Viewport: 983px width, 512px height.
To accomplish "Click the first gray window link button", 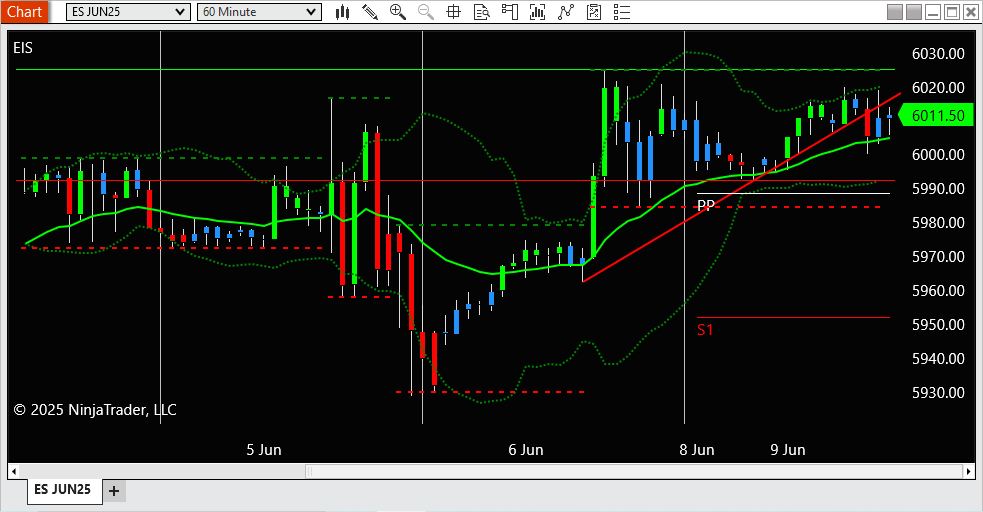I will click(x=895, y=12).
